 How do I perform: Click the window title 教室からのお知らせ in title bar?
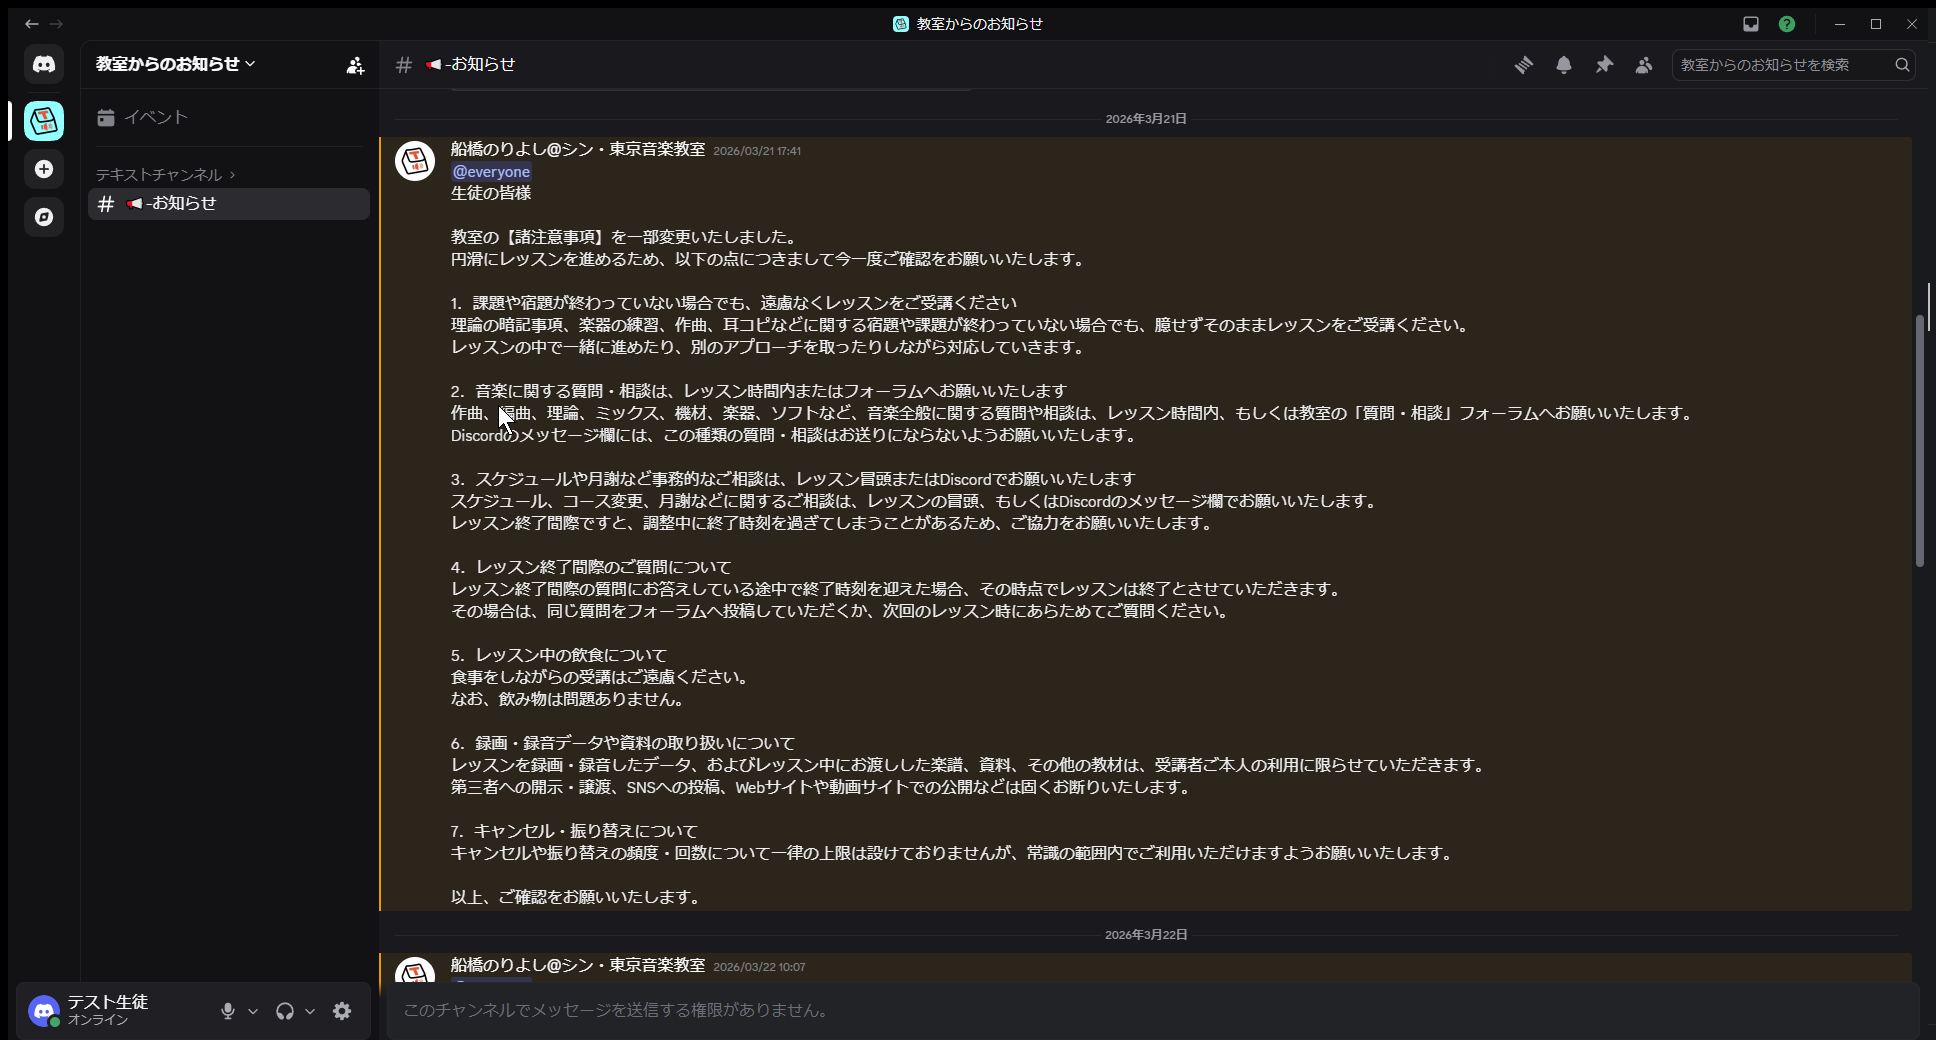coord(980,24)
